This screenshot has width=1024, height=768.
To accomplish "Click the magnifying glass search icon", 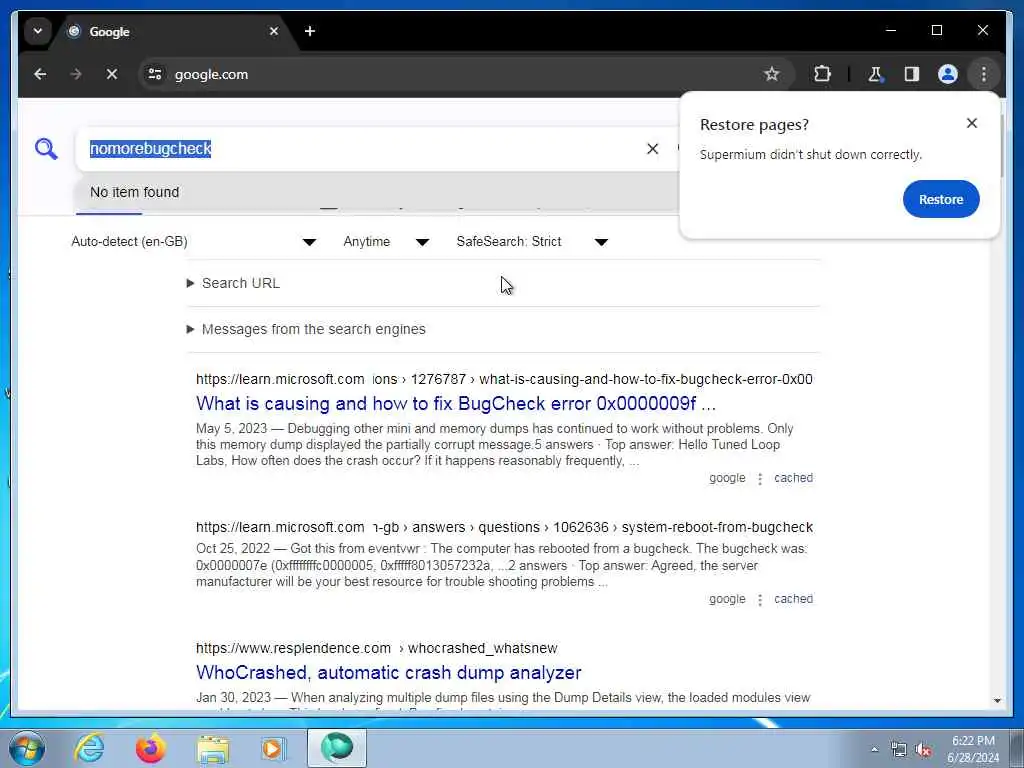I will [46, 149].
